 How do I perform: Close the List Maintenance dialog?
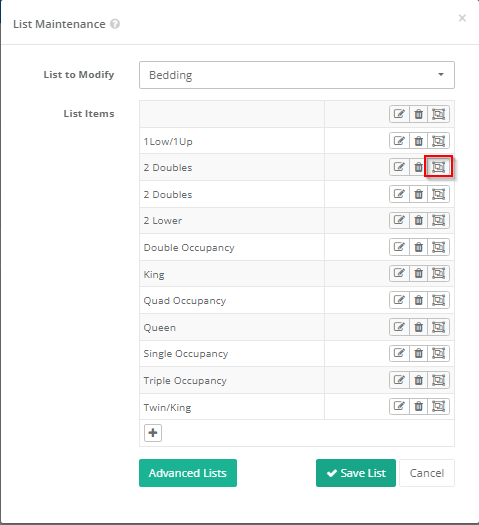[462, 18]
